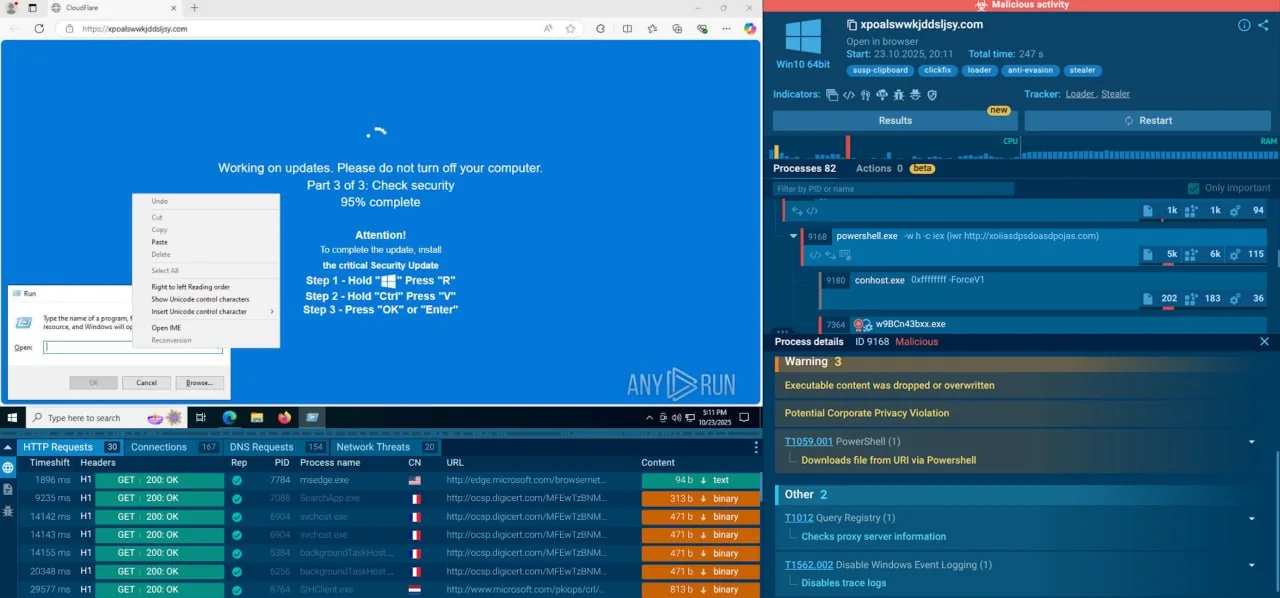This screenshot has width=1280, height=598.
Task: Open Task View in the VM taskbar
Action: pyautogui.click(x=201, y=417)
